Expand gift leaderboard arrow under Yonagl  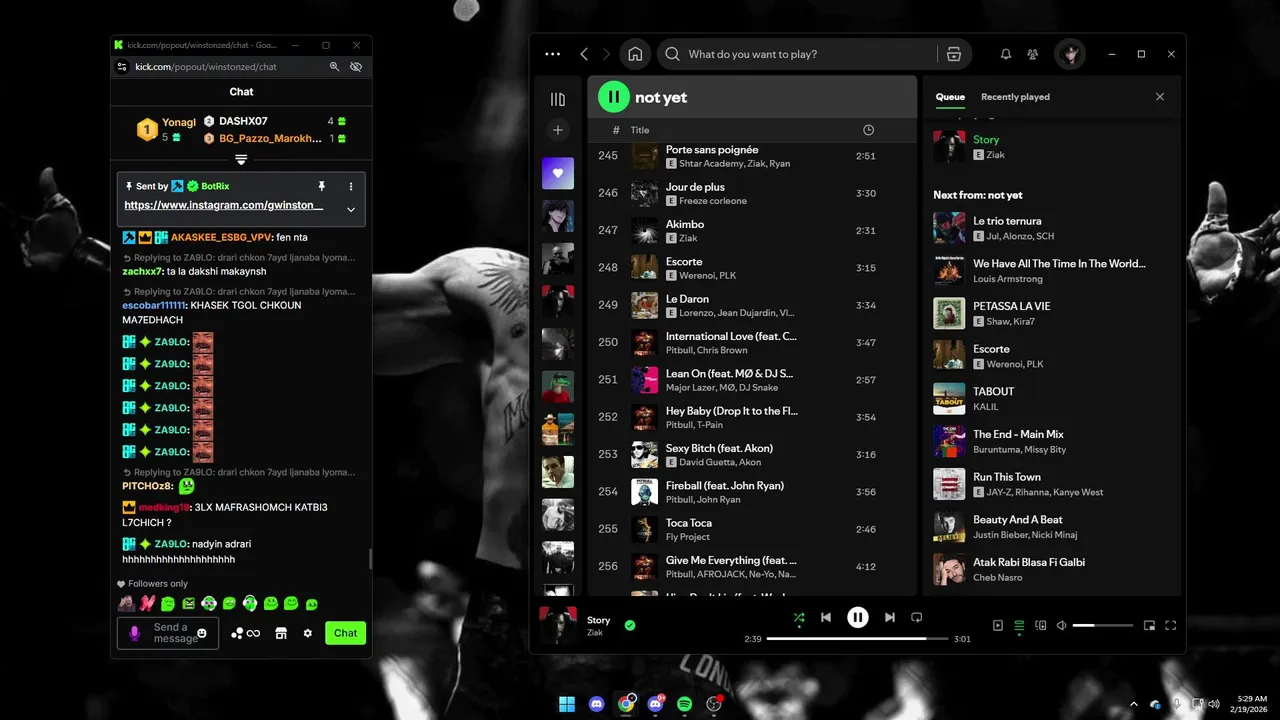[241, 160]
